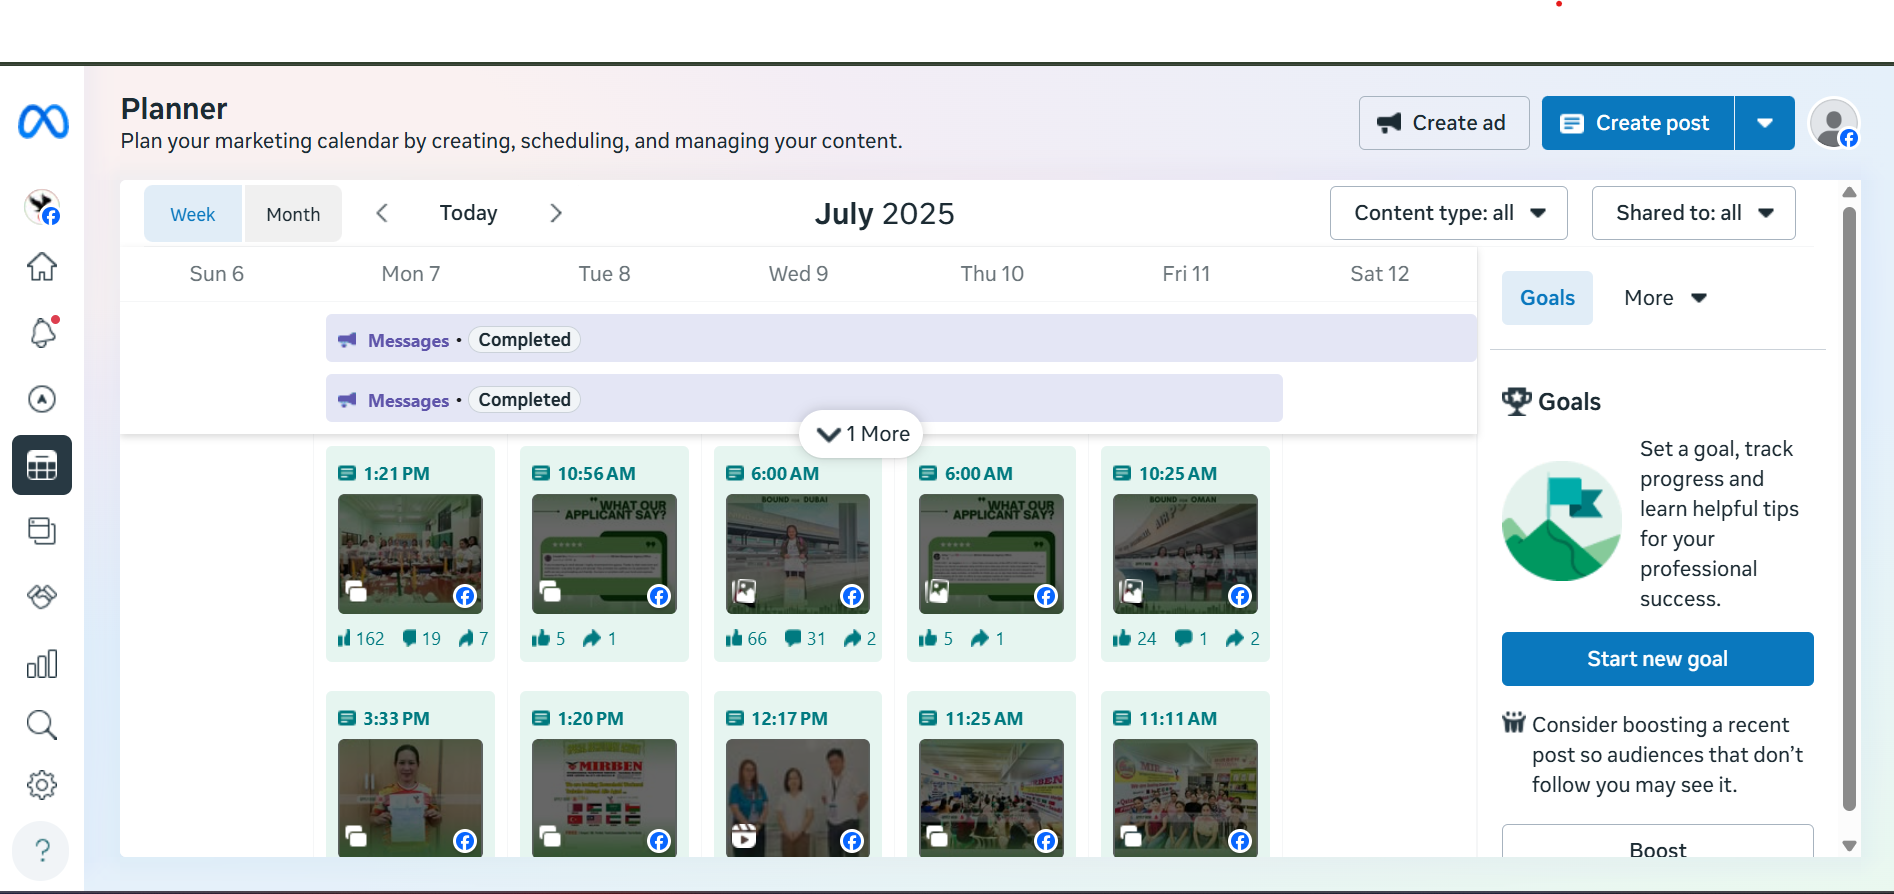
Task: Open the Monday 1:21 PM post thumbnail
Action: coord(410,553)
